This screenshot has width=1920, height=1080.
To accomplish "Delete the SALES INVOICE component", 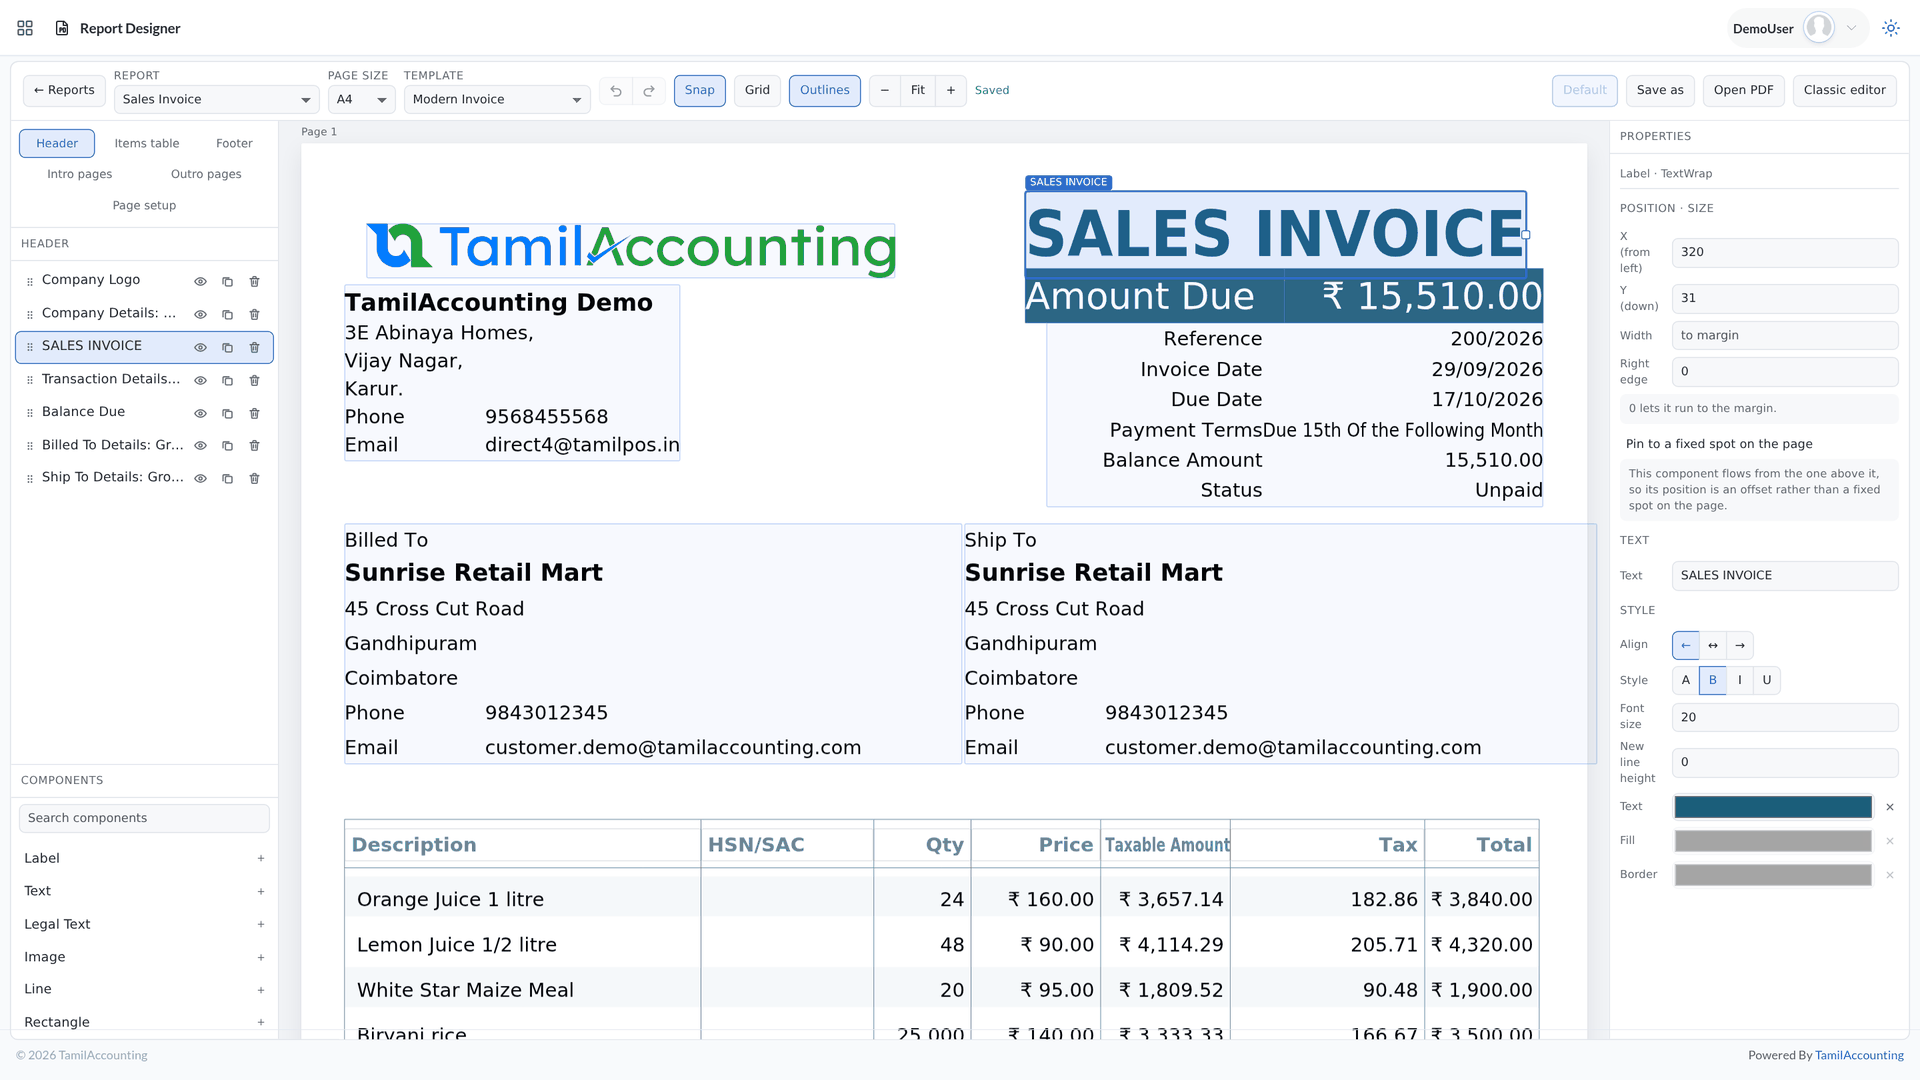I will click(254, 348).
